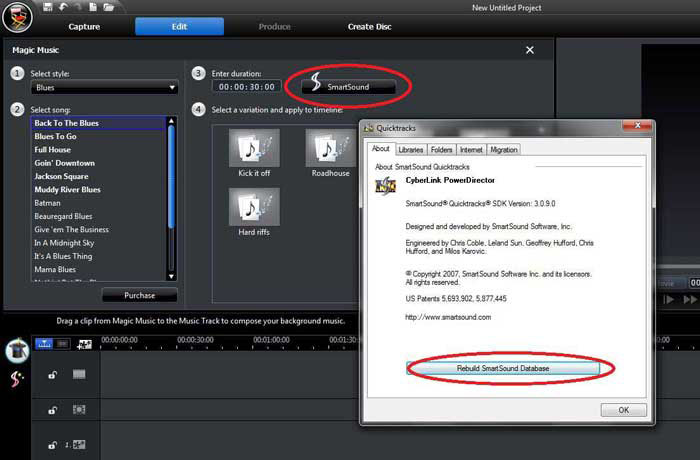Switch to Timeline view icon
This screenshot has width=700, height=460.
tap(44, 343)
